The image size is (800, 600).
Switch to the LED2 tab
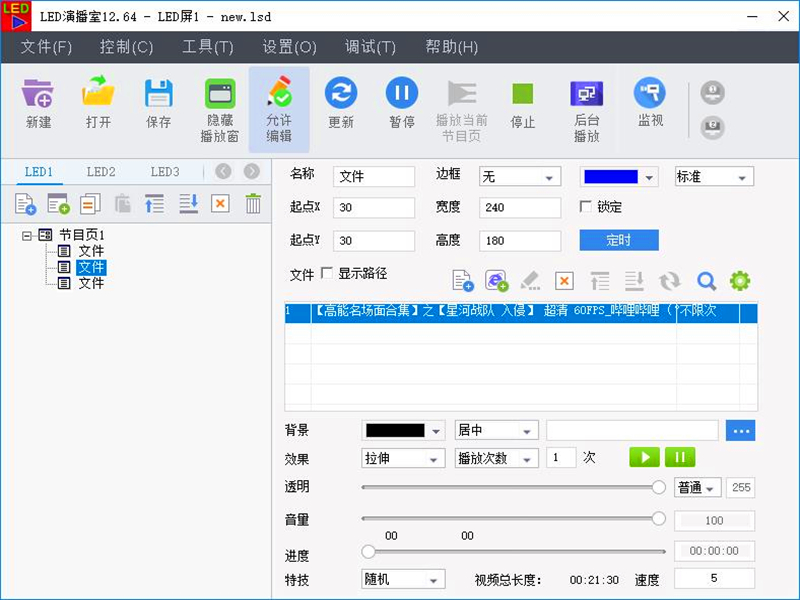click(100, 171)
